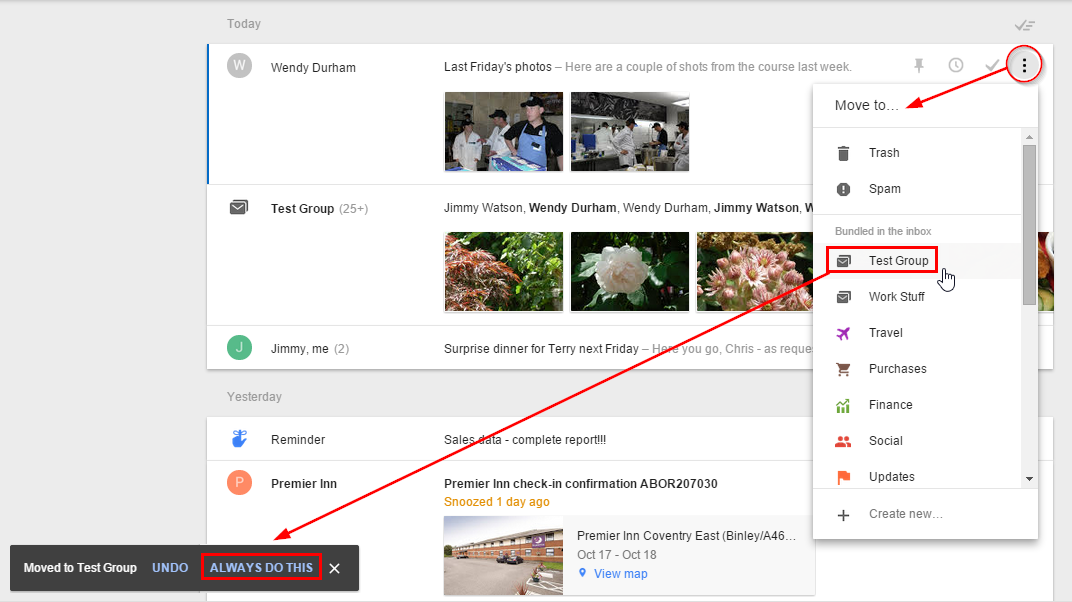The height and width of the screenshot is (602, 1072).
Task: Click ALWAYS DO THIS in notification
Action: (261, 568)
